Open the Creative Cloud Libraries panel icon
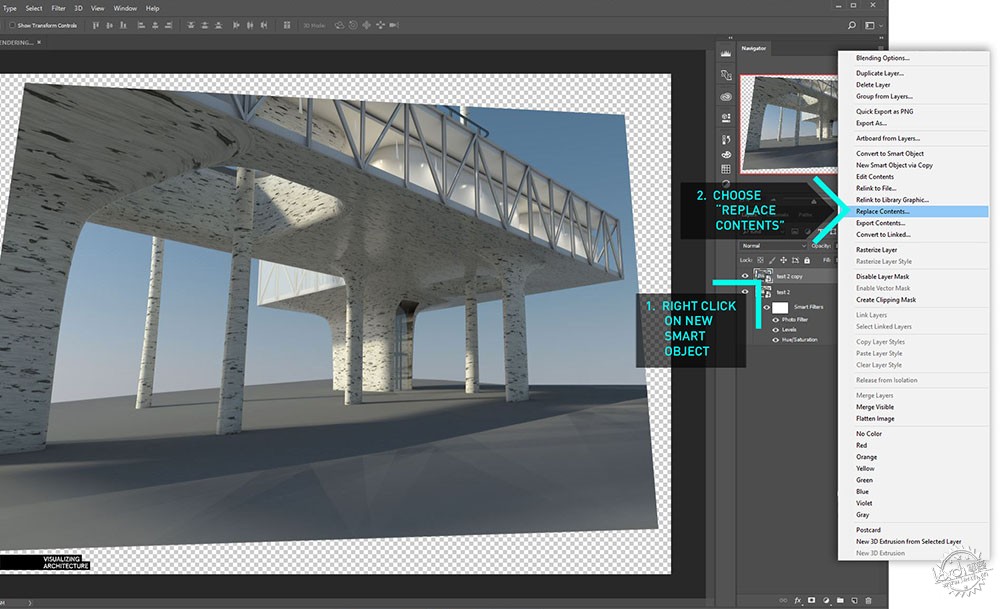Screen dimensions: 1000x609 pos(726,97)
